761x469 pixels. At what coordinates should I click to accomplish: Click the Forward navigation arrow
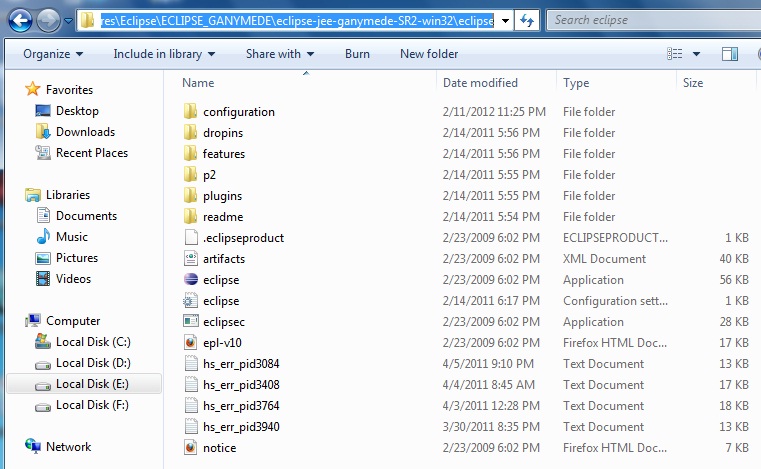click(x=49, y=21)
